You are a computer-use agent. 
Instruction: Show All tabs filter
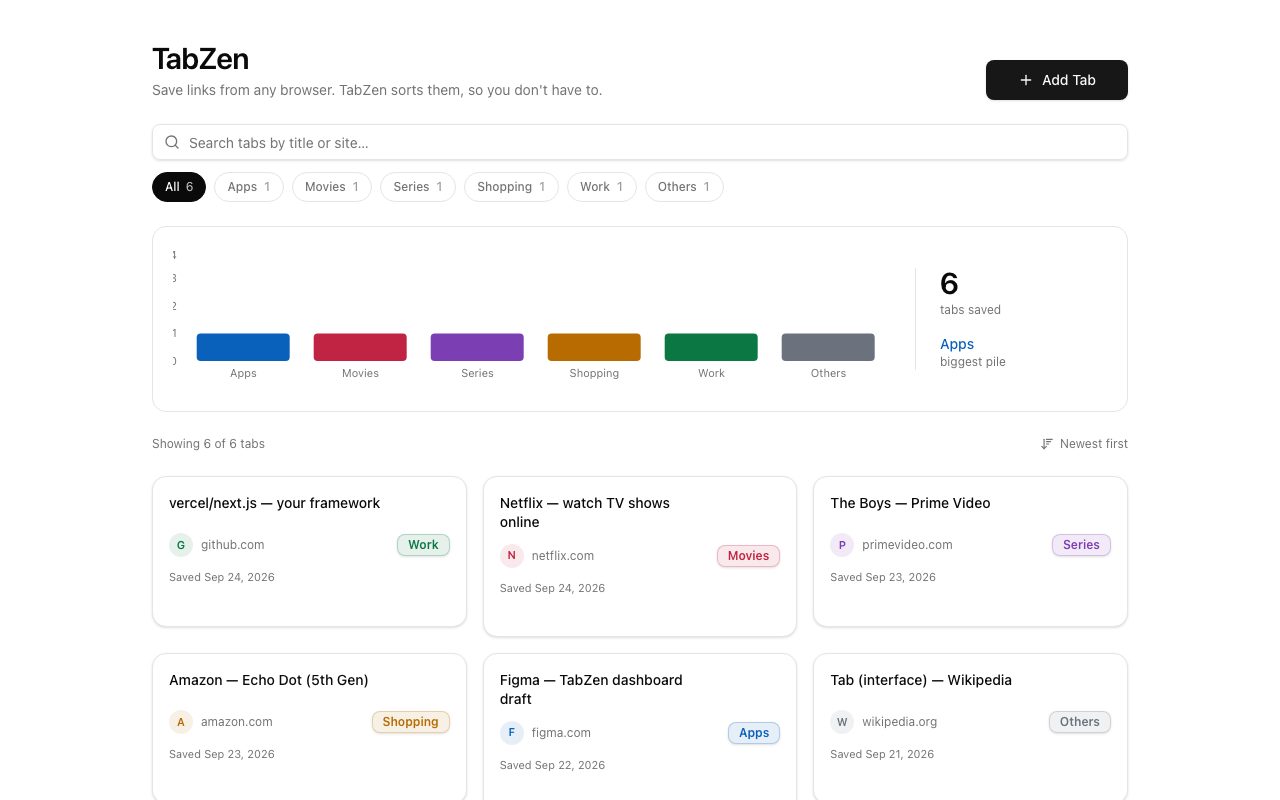179,187
